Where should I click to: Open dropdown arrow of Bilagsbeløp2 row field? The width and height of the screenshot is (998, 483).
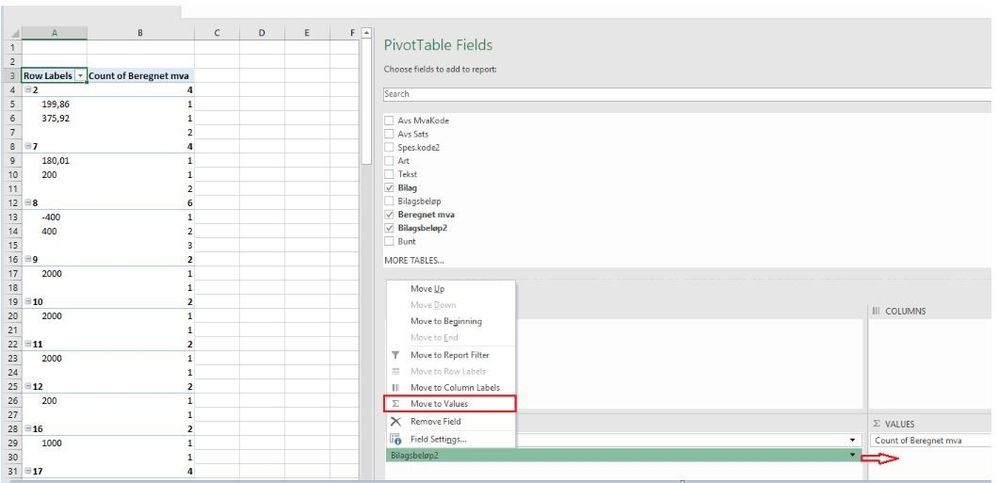point(852,456)
